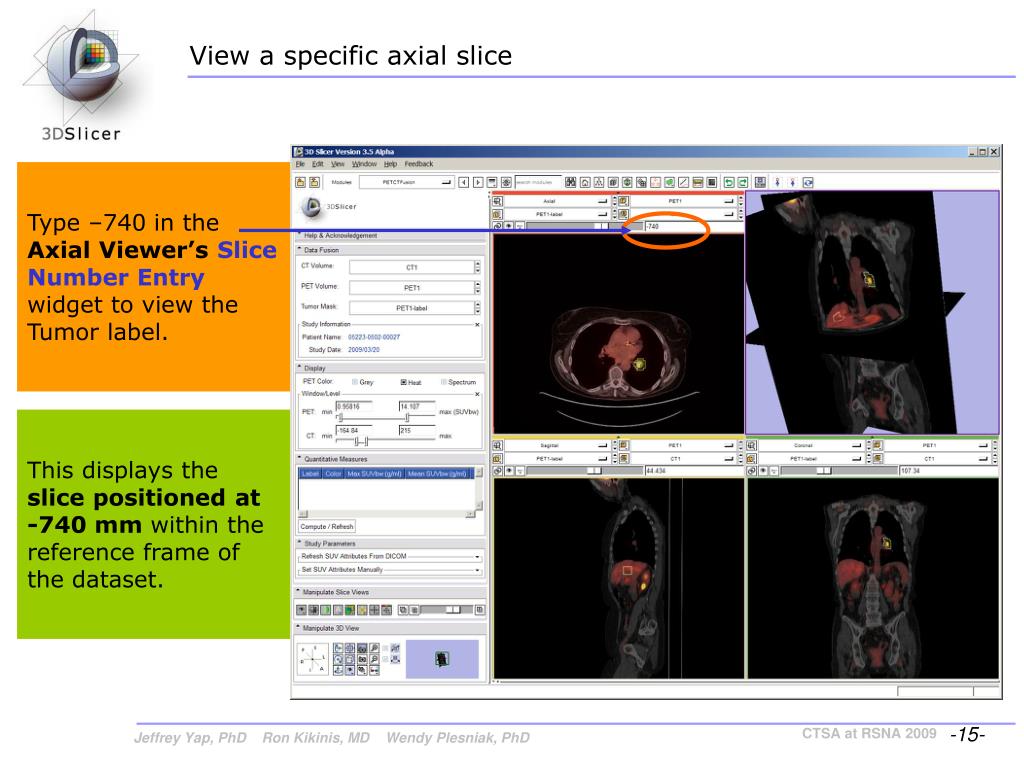This screenshot has width=1024, height=768.
Task: Click the icon right of Manipulate Slice Views slider
Action: tap(480, 610)
